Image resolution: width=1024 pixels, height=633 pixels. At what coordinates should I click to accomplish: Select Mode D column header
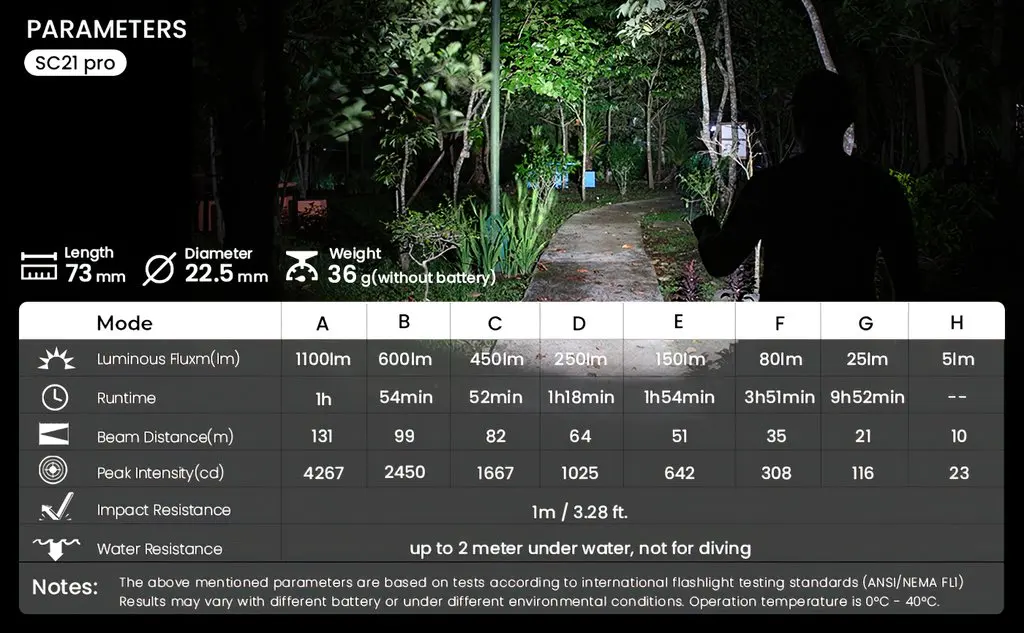[579, 323]
